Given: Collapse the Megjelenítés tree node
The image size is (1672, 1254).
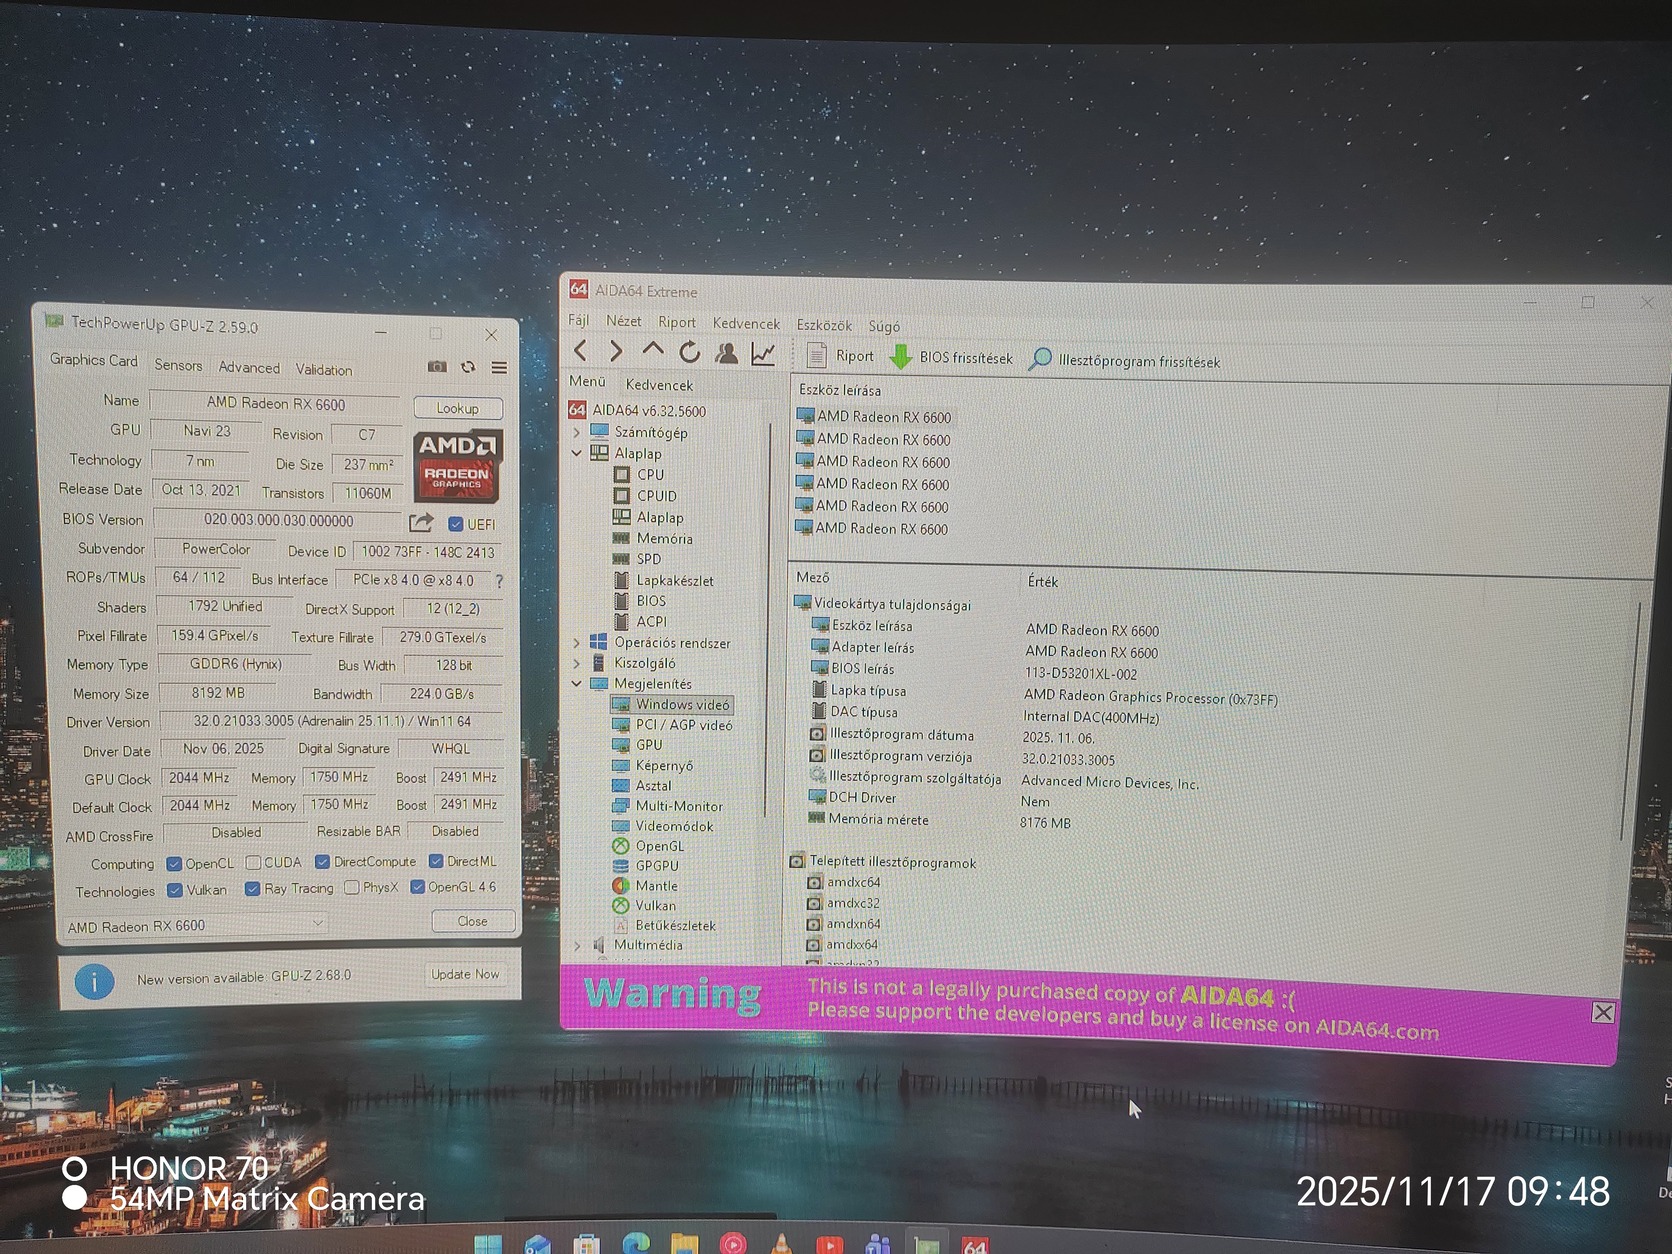Looking at the screenshot, I should pyautogui.click(x=577, y=683).
